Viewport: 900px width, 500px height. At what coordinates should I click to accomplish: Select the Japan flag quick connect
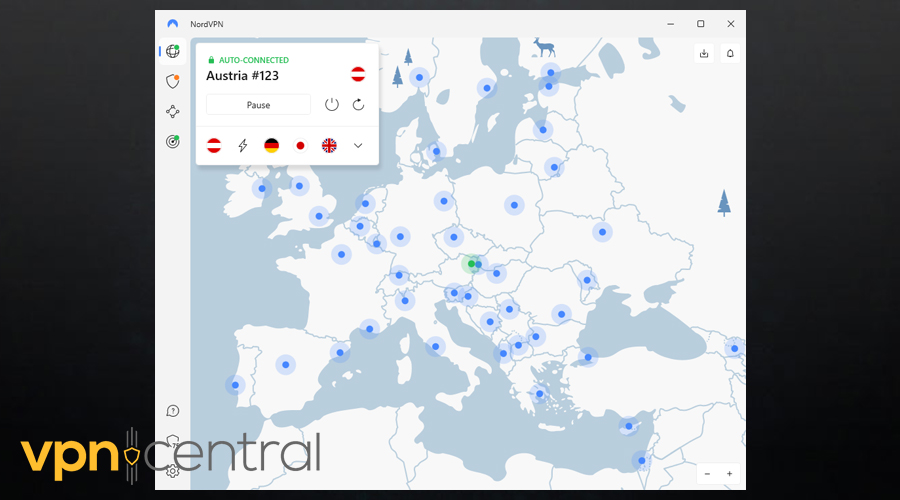(300, 146)
